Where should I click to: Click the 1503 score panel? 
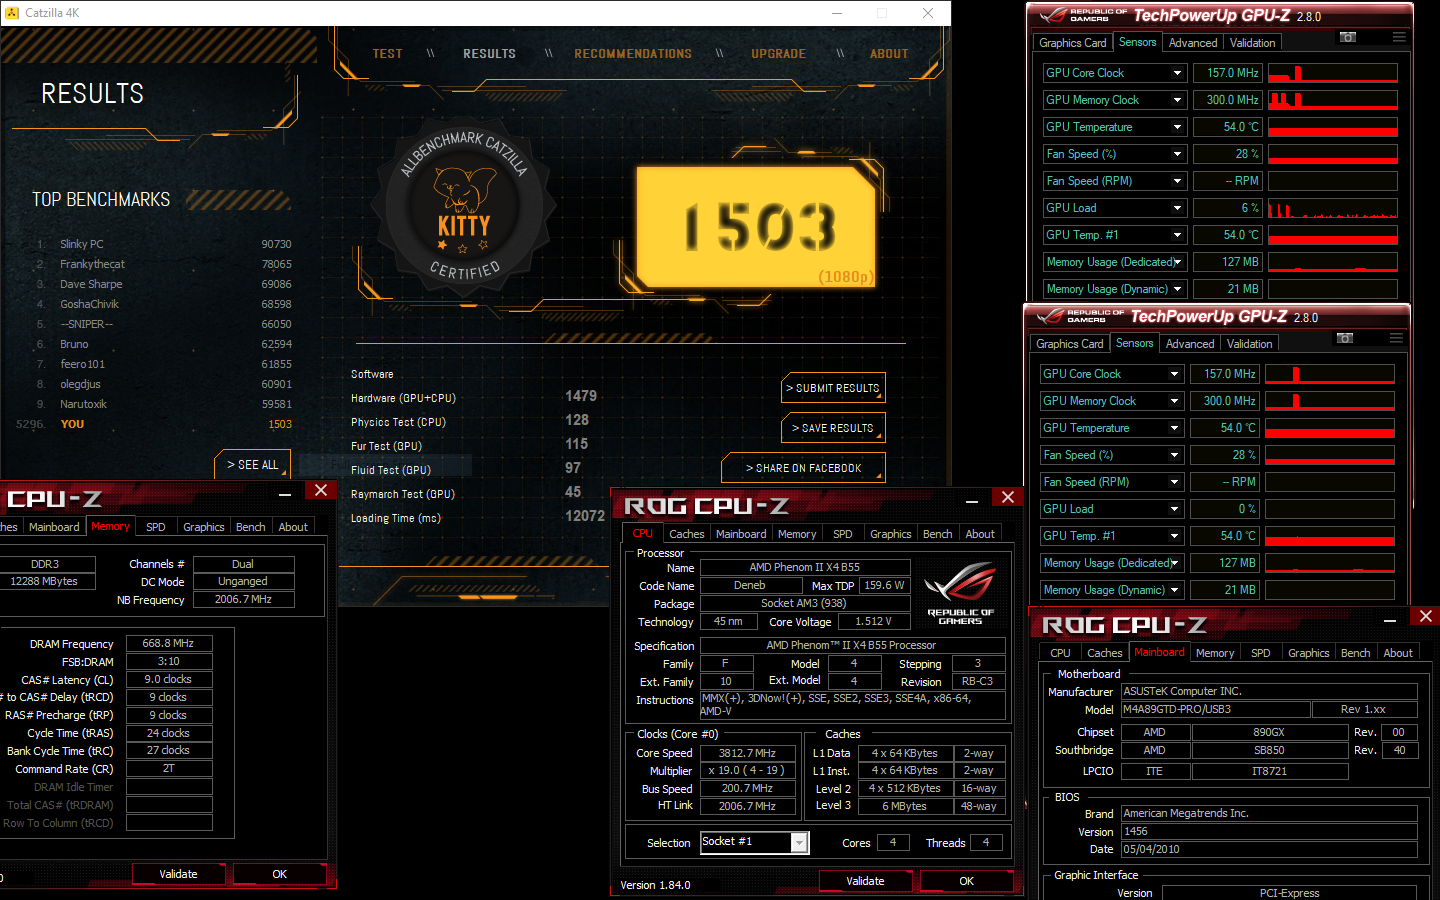point(757,228)
